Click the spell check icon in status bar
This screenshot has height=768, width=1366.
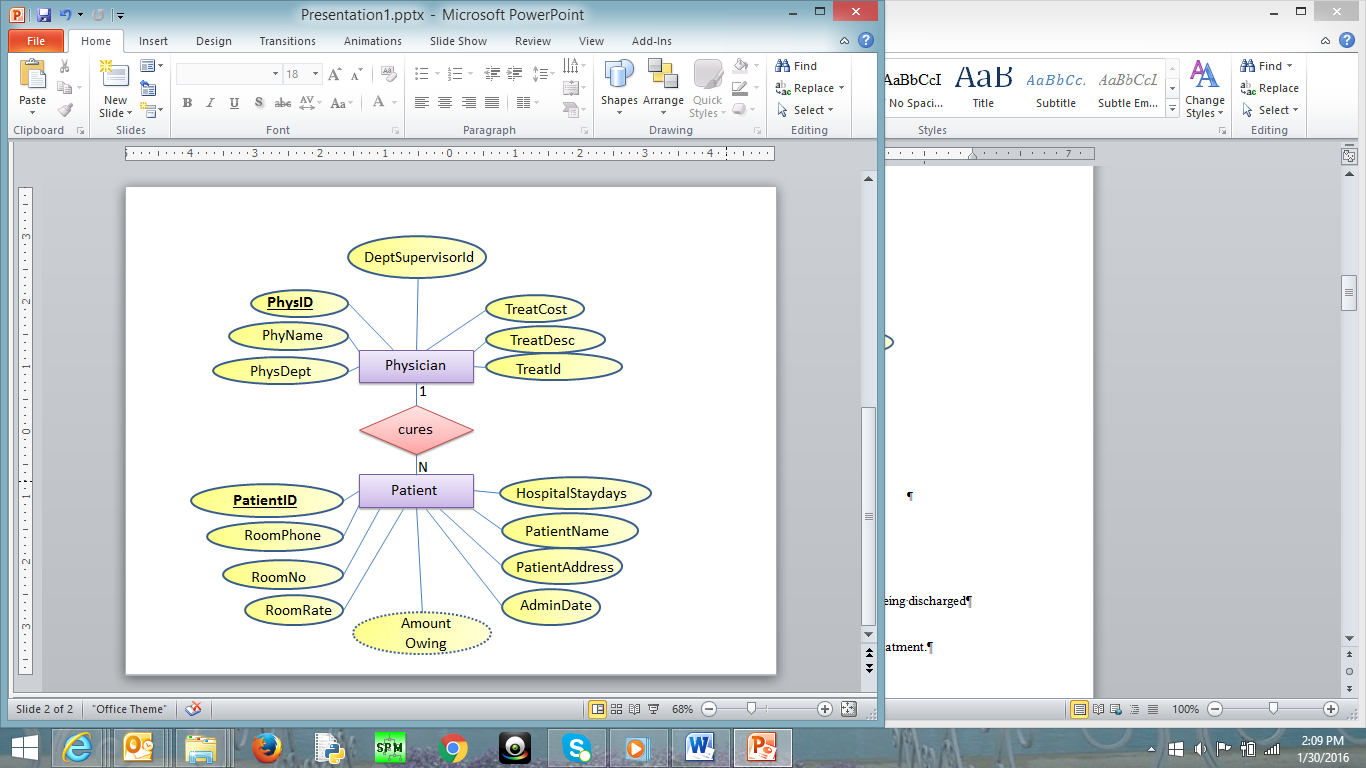click(x=194, y=709)
